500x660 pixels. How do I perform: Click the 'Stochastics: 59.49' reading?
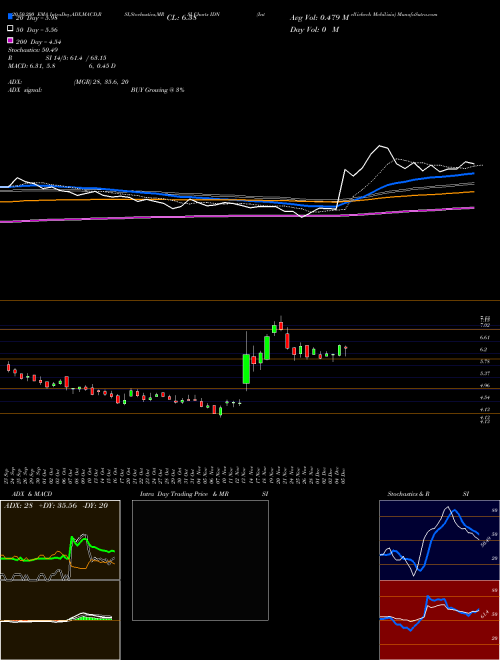(33, 50)
